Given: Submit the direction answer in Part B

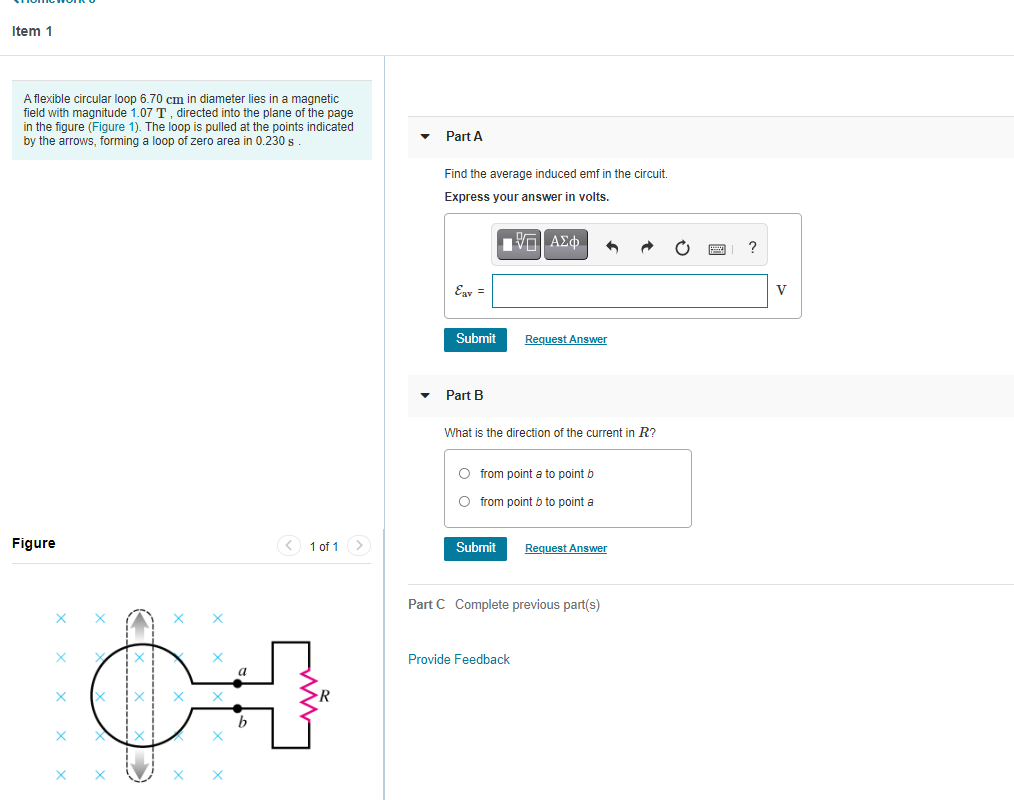Looking at the screenshot, I should pos(475,548).
